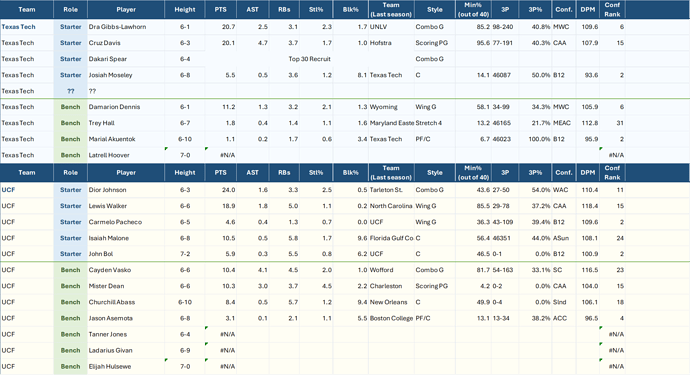Click Churchill Abass player name cell

point(126,302)
